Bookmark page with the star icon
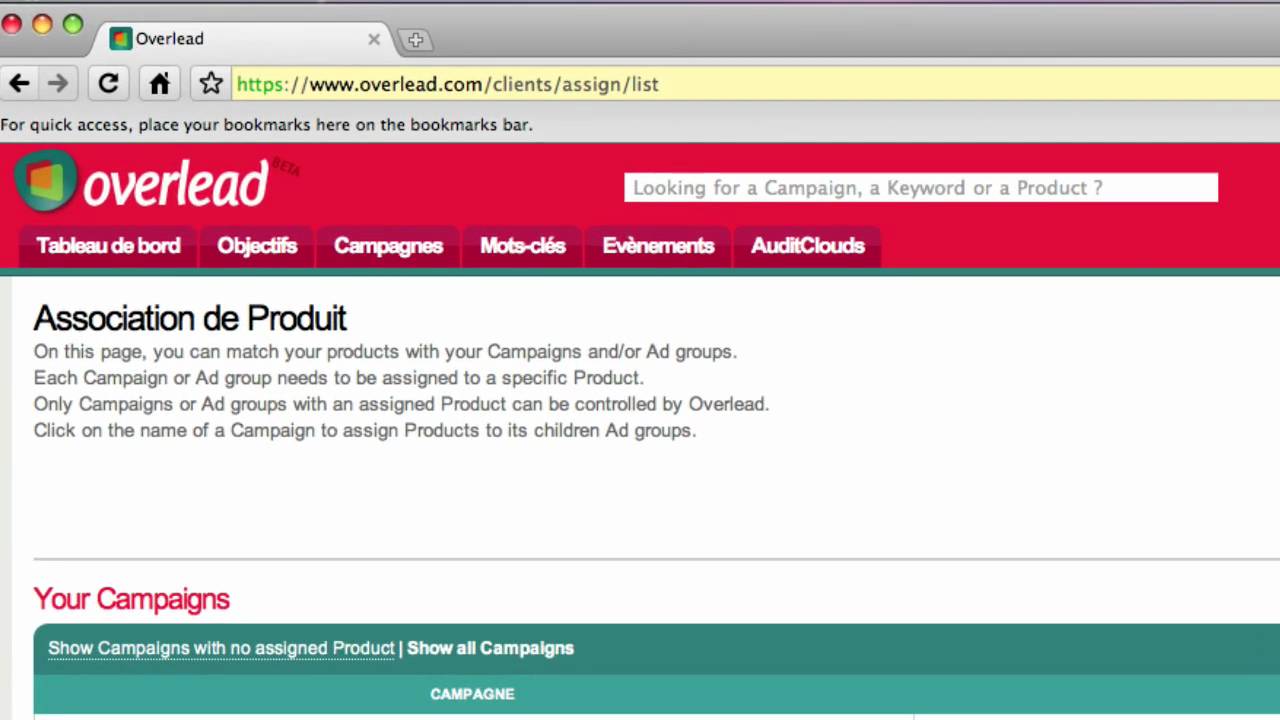 point(210,84)
